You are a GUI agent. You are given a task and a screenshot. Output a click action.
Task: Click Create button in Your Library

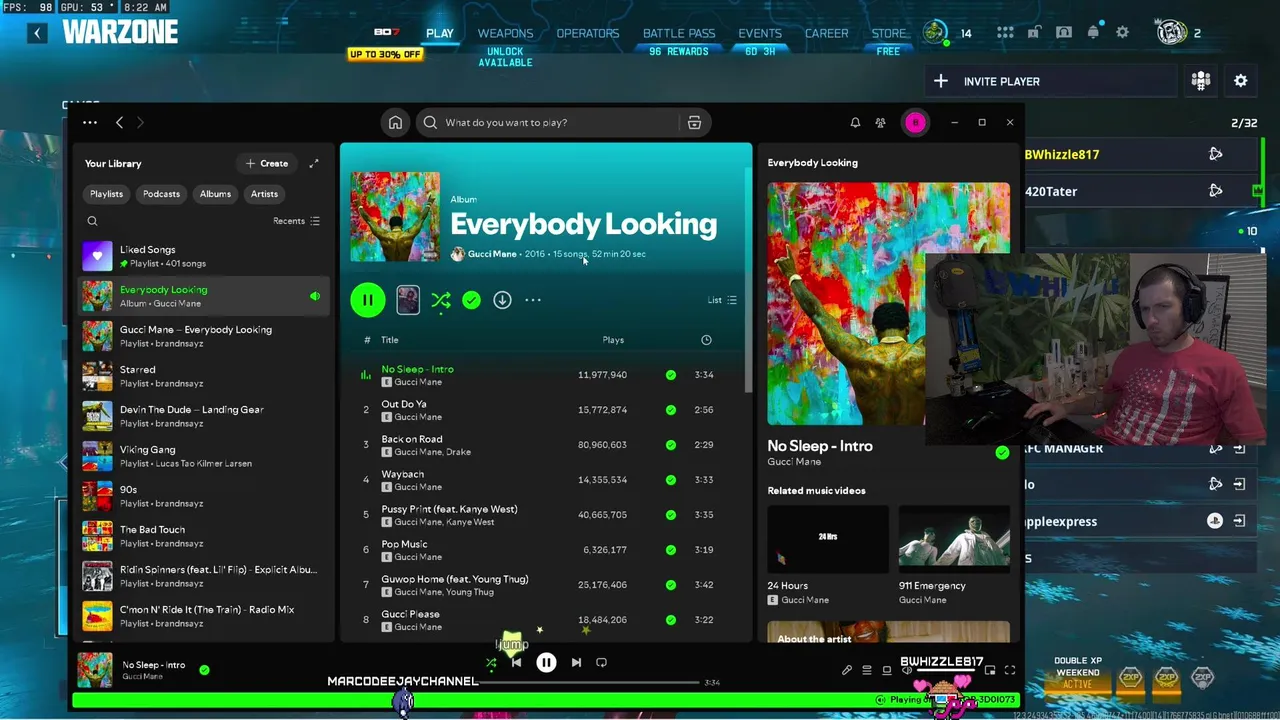click(267, 164)
